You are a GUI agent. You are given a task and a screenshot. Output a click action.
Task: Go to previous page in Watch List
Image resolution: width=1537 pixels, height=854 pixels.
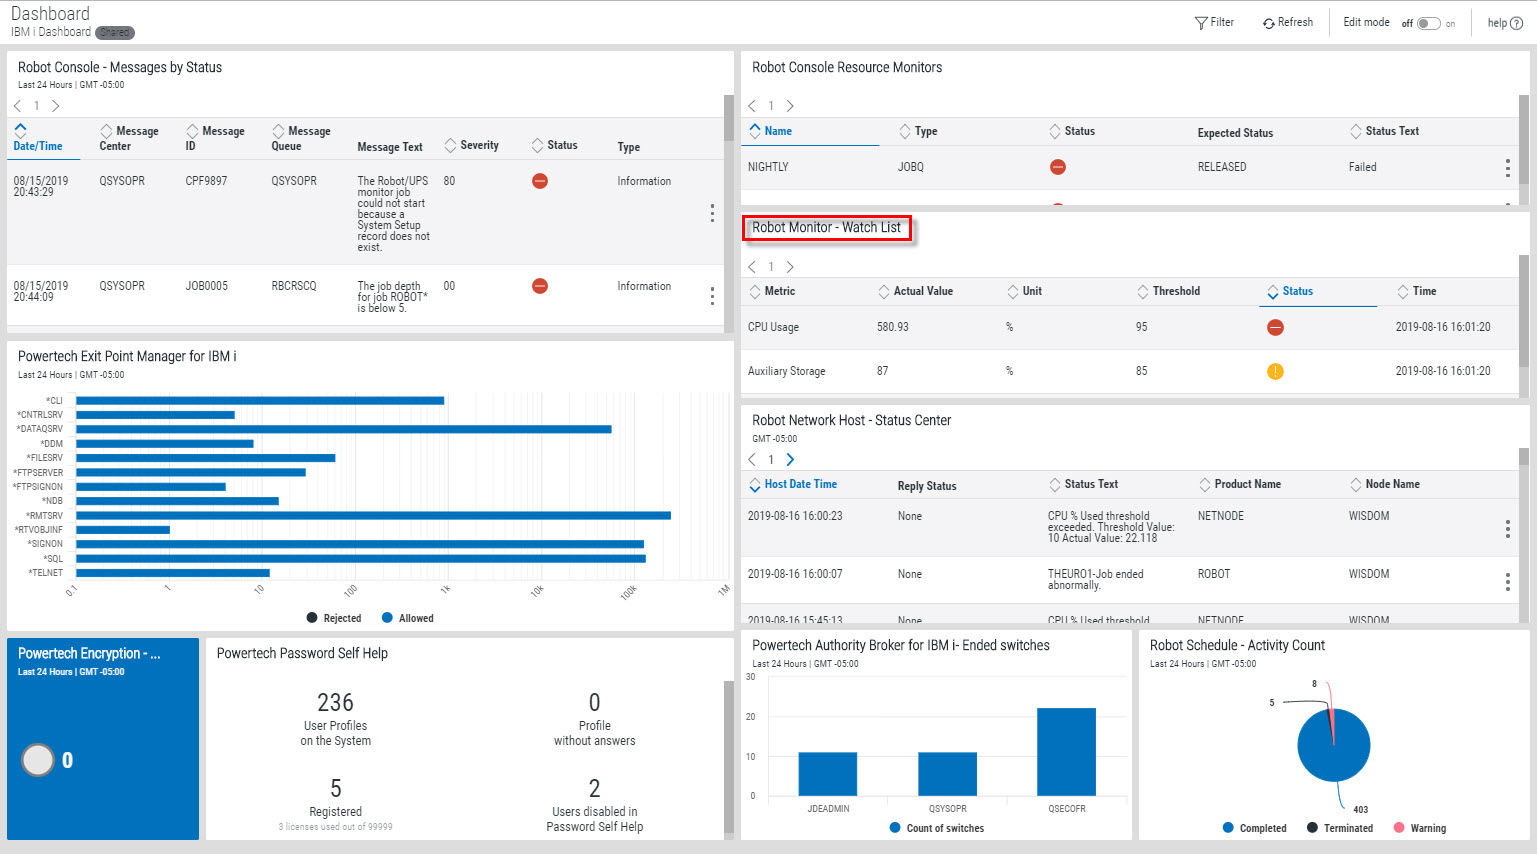(752, 267)
